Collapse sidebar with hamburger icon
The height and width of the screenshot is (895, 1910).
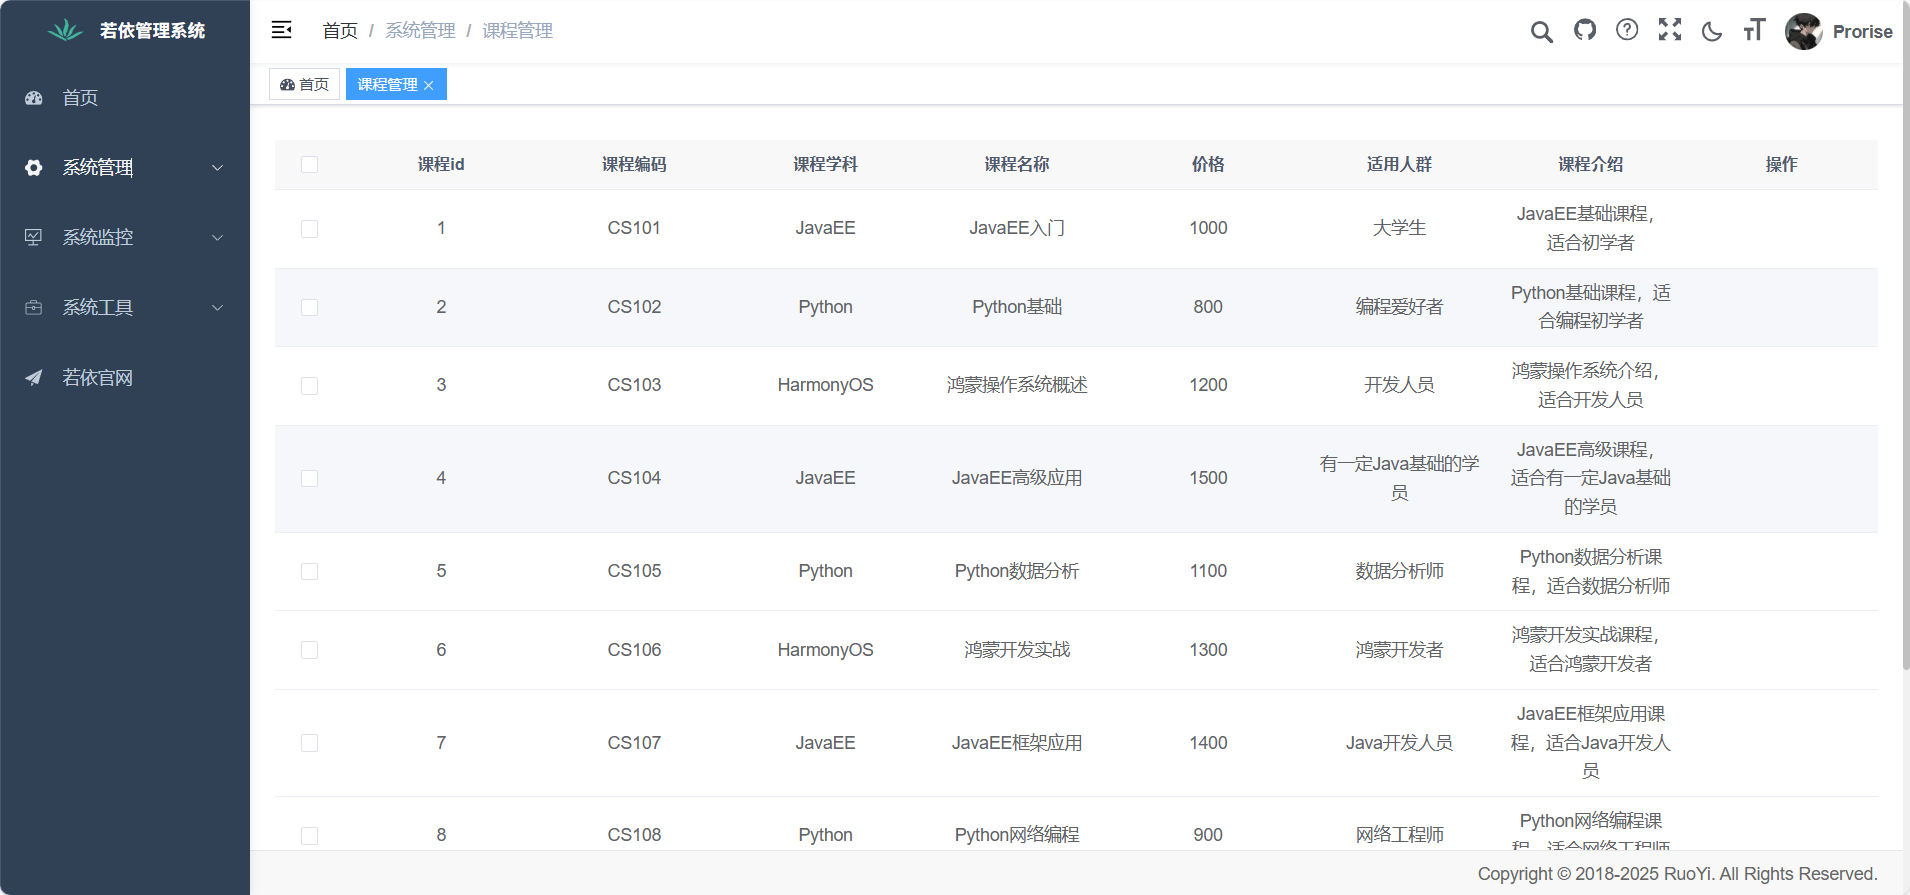coord(282,30)
